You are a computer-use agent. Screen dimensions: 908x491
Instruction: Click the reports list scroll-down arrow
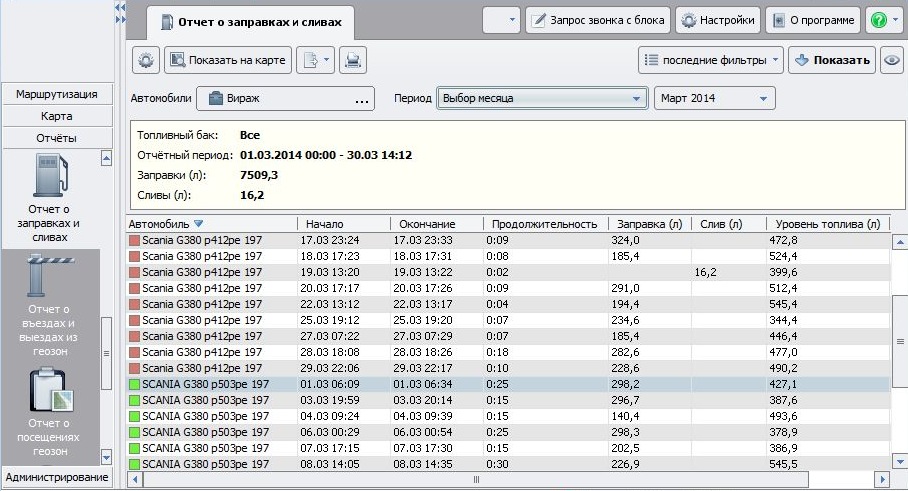(x=106, y=457)
